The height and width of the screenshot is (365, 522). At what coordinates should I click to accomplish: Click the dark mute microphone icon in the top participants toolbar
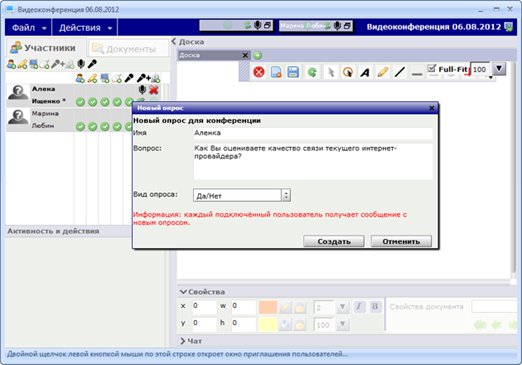coord(81,64)
